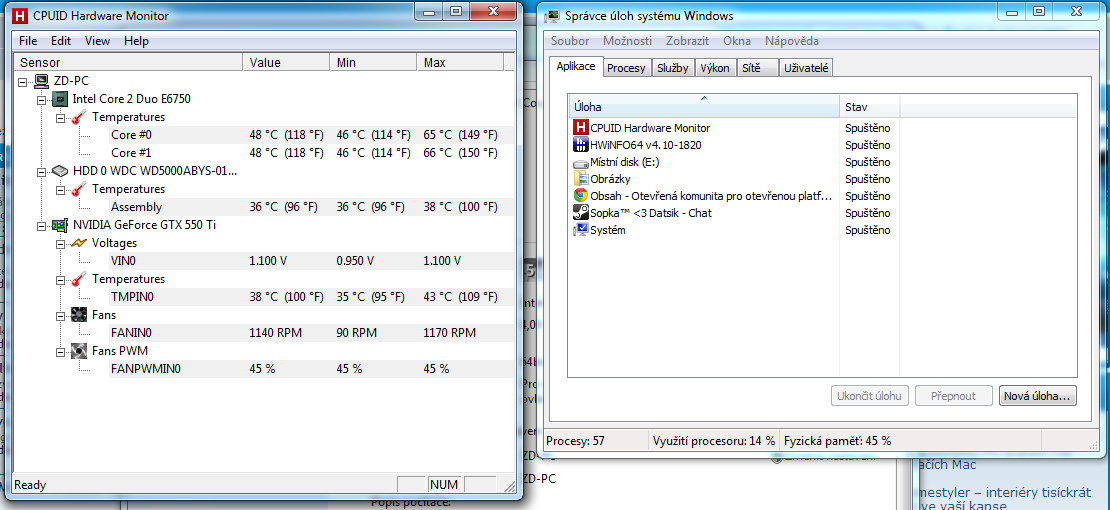
Task: Click the Voltages lightning icon
Action: 79,243
